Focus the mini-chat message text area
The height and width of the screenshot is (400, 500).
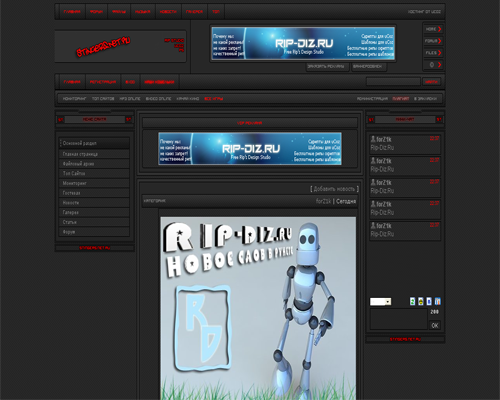click(399, 319)
